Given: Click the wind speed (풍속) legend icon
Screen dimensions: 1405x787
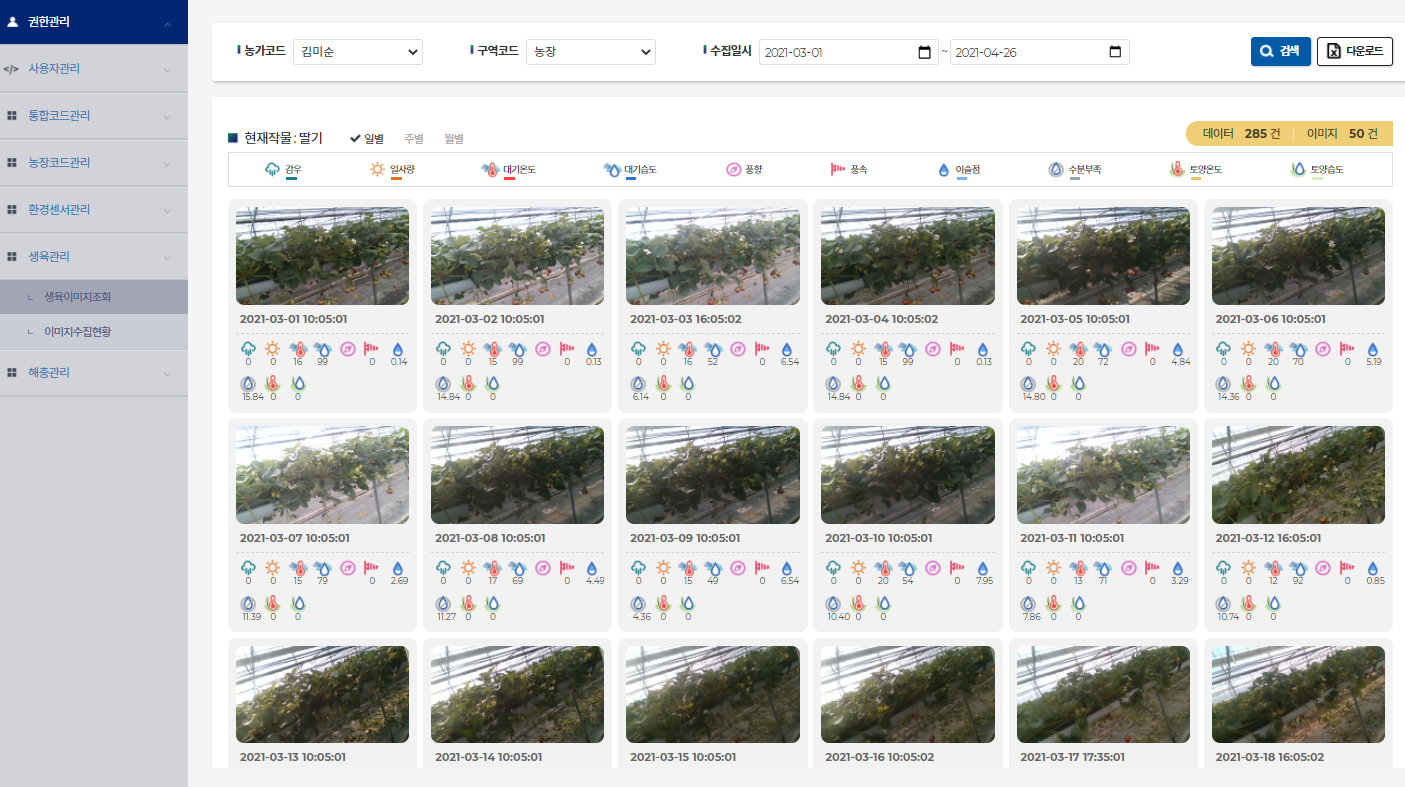Looking at the screenshot, I should click(838, 169).
